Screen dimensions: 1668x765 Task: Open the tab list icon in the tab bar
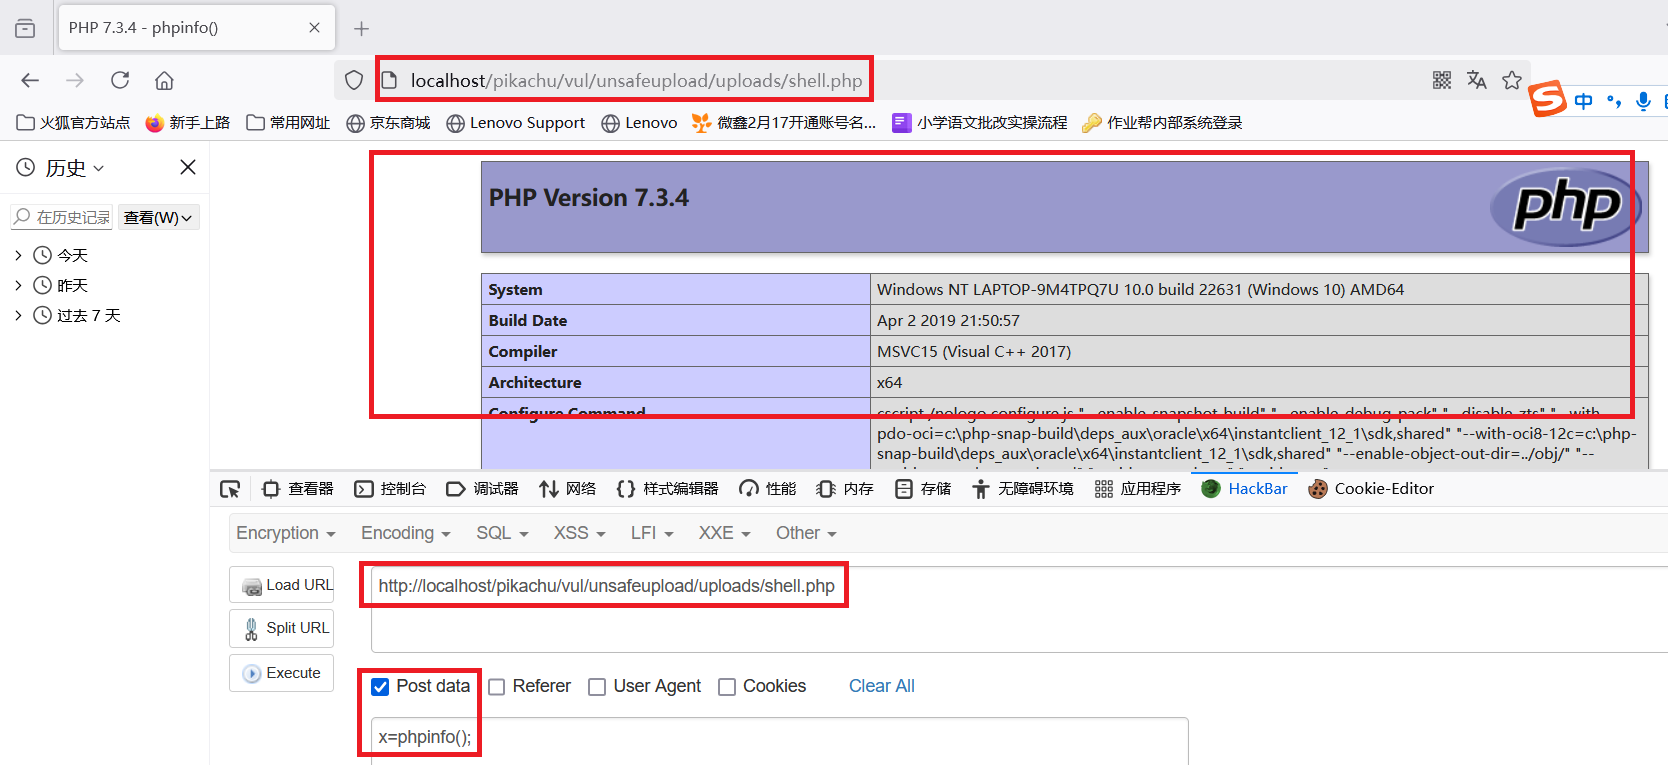(x=25, y=28)
